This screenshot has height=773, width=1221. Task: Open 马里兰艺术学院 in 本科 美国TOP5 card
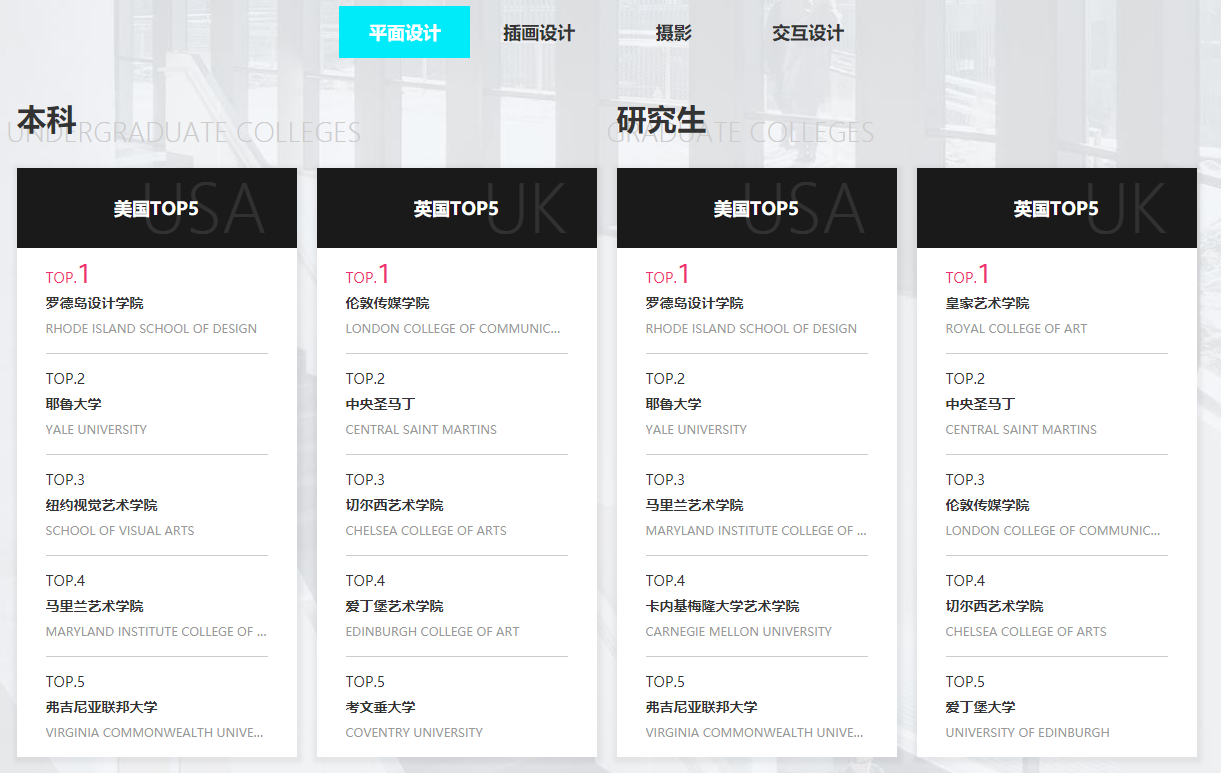pos(94,606)
